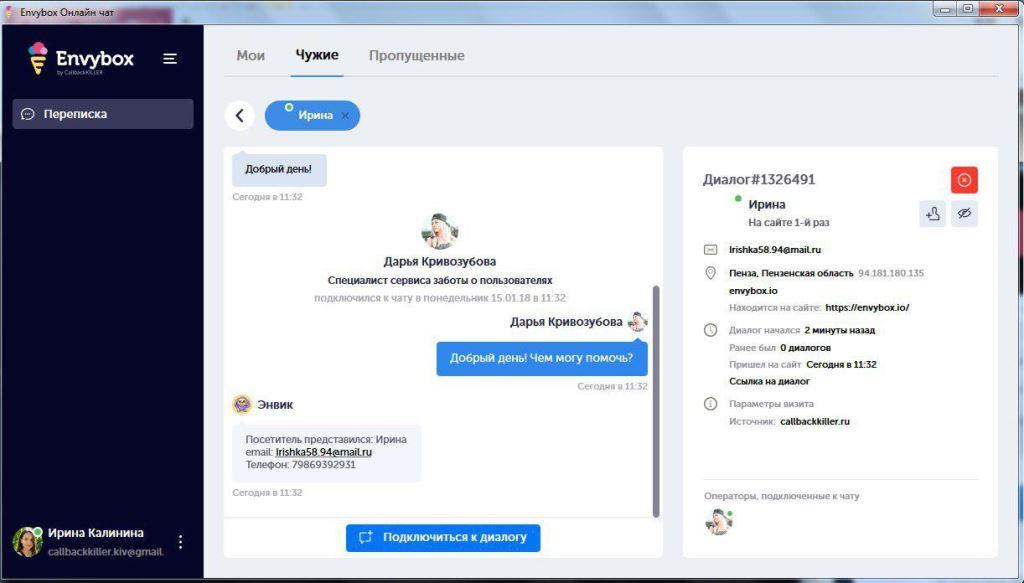
Task: Click the Добрый день! visitor message
Action: tap(279, 170)
